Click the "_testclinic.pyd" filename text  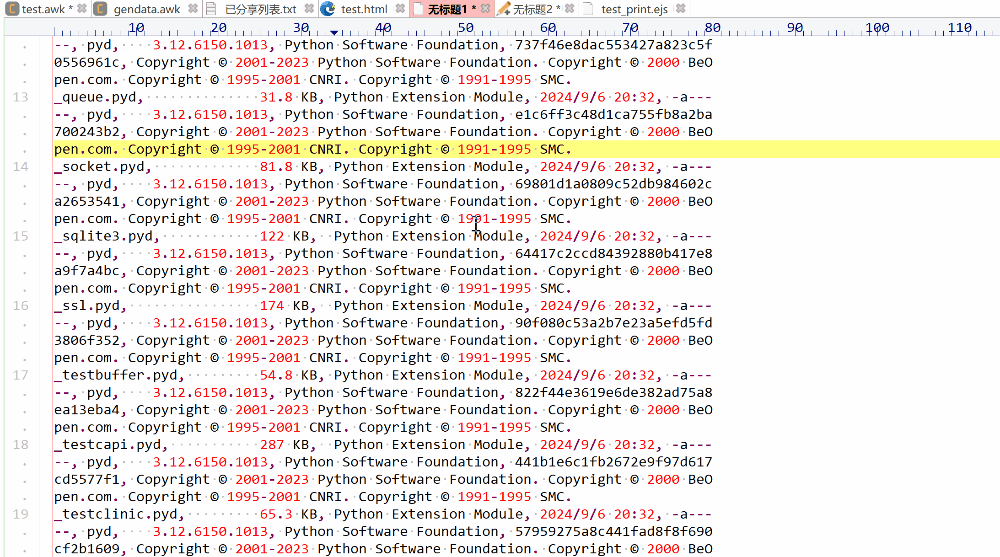(115, 514)
